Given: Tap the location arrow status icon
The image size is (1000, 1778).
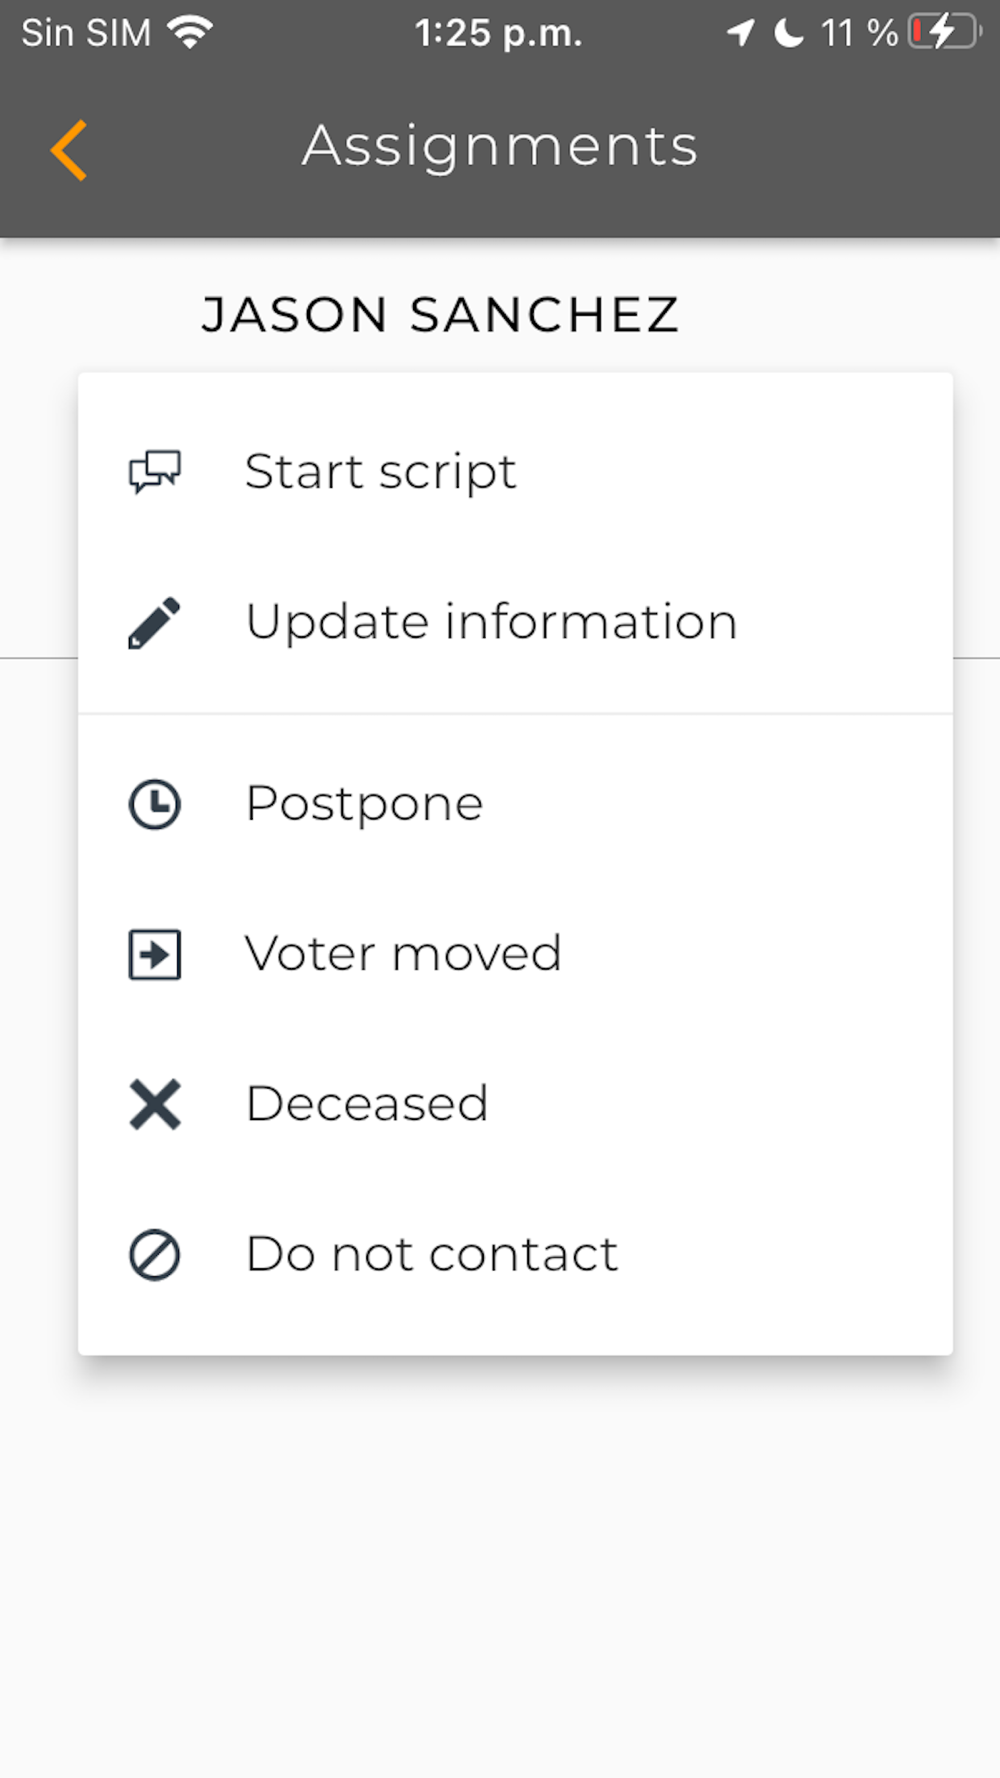Looking at the screenshot, I should 741,32.
